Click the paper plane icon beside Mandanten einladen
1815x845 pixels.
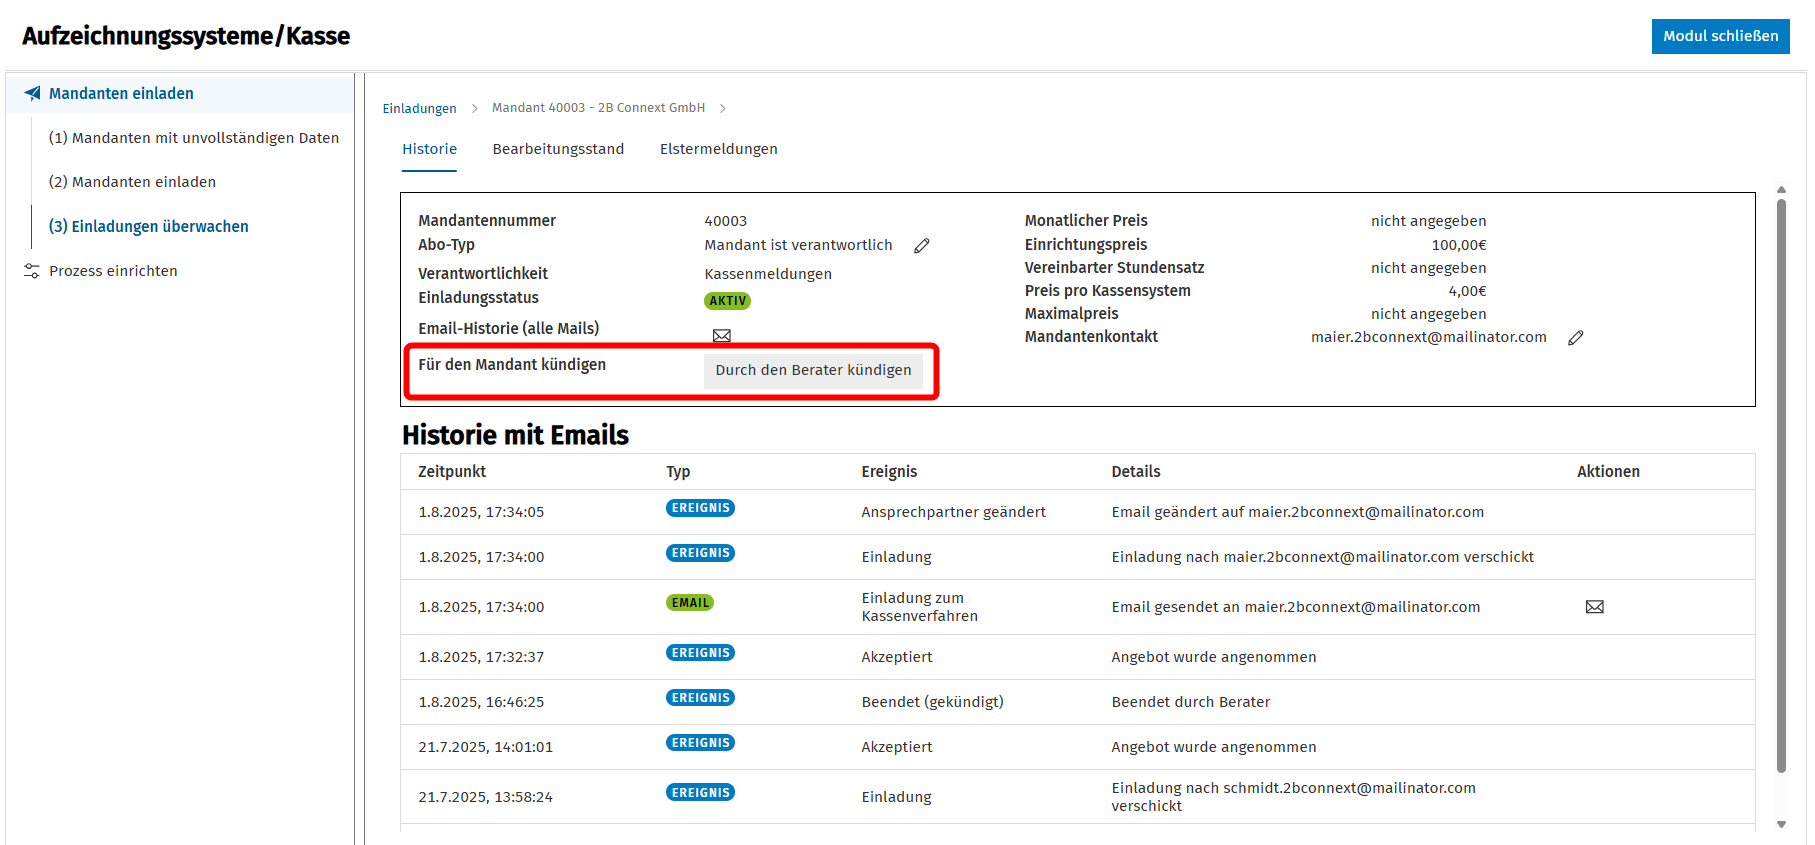[x=33, y=93]
